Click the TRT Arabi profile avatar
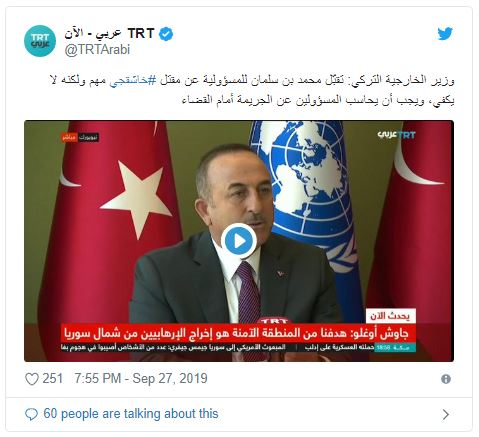This screenshot has height=437, width=479. [x=40, y=41]
